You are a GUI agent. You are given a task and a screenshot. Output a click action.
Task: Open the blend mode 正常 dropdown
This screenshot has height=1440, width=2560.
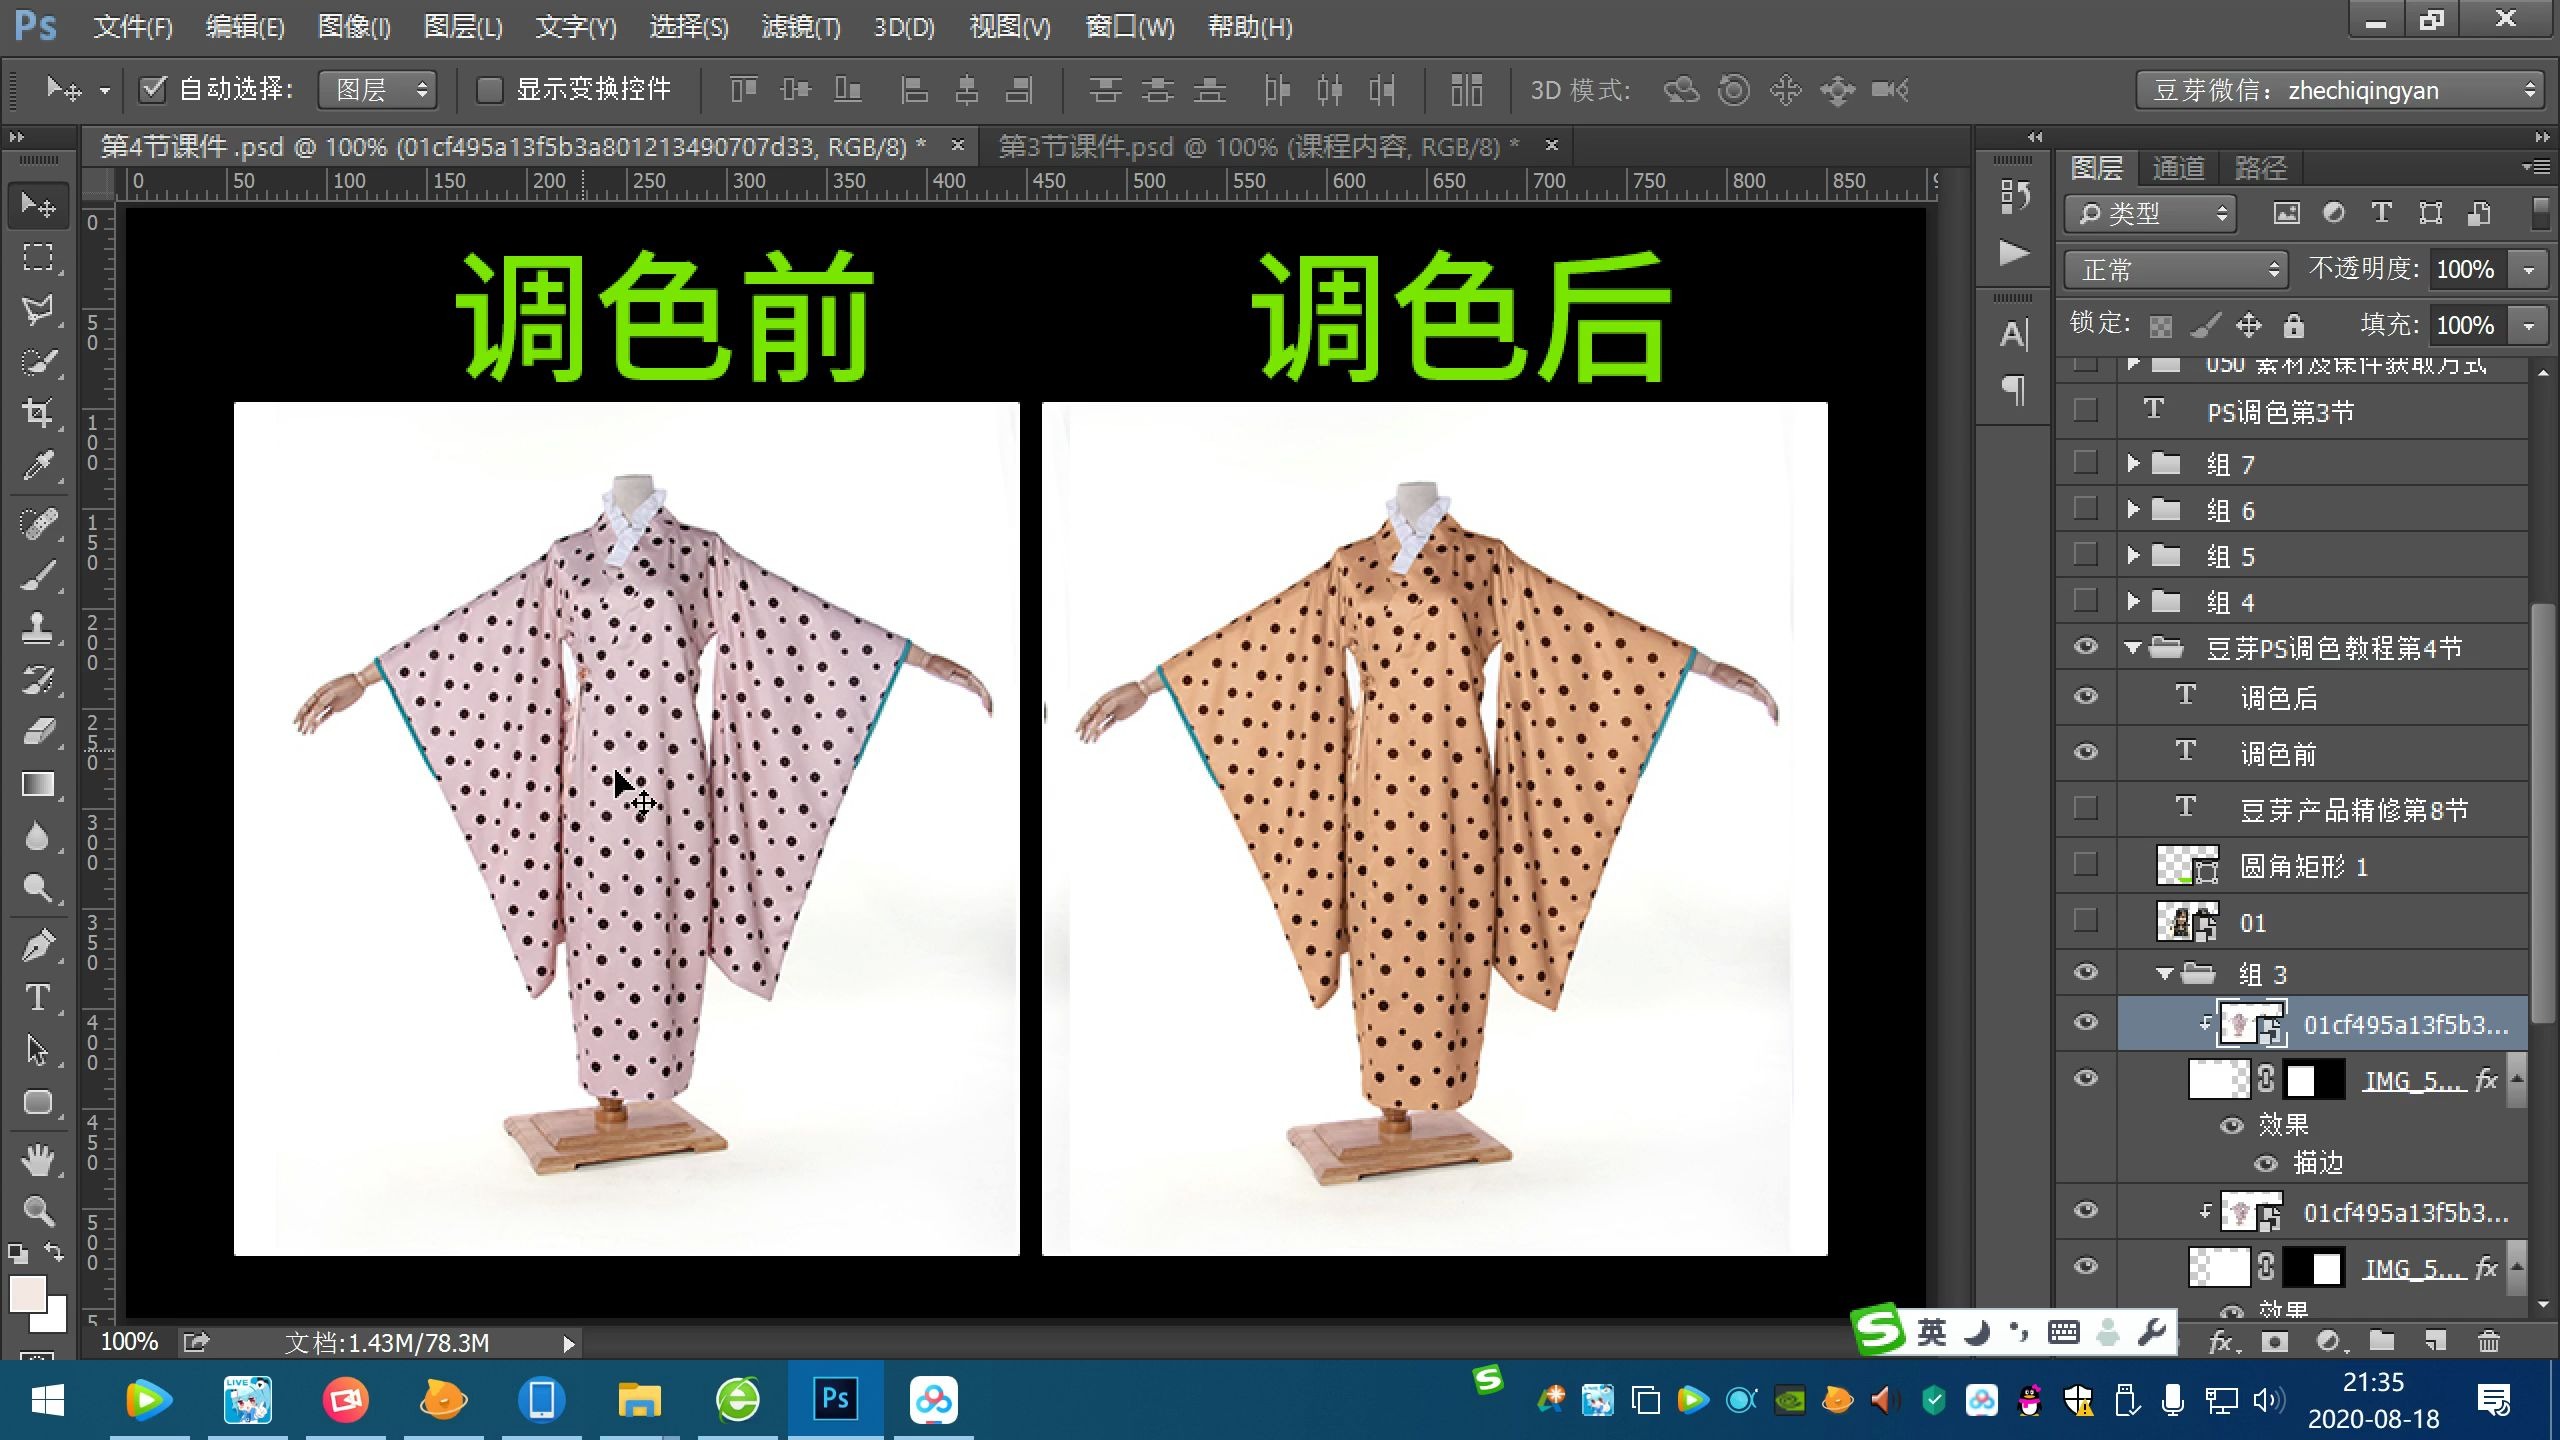(x=2176, y=270)
